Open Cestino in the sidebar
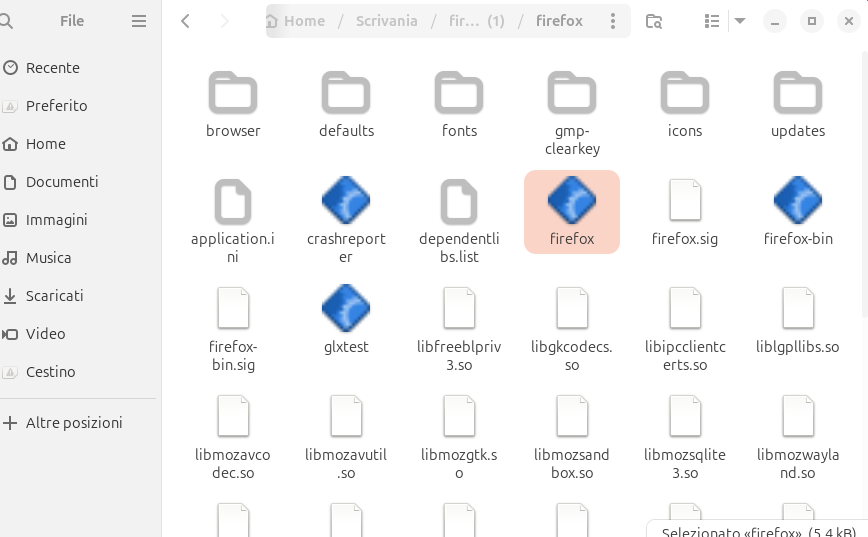868x537 pixels. point(78,372)
